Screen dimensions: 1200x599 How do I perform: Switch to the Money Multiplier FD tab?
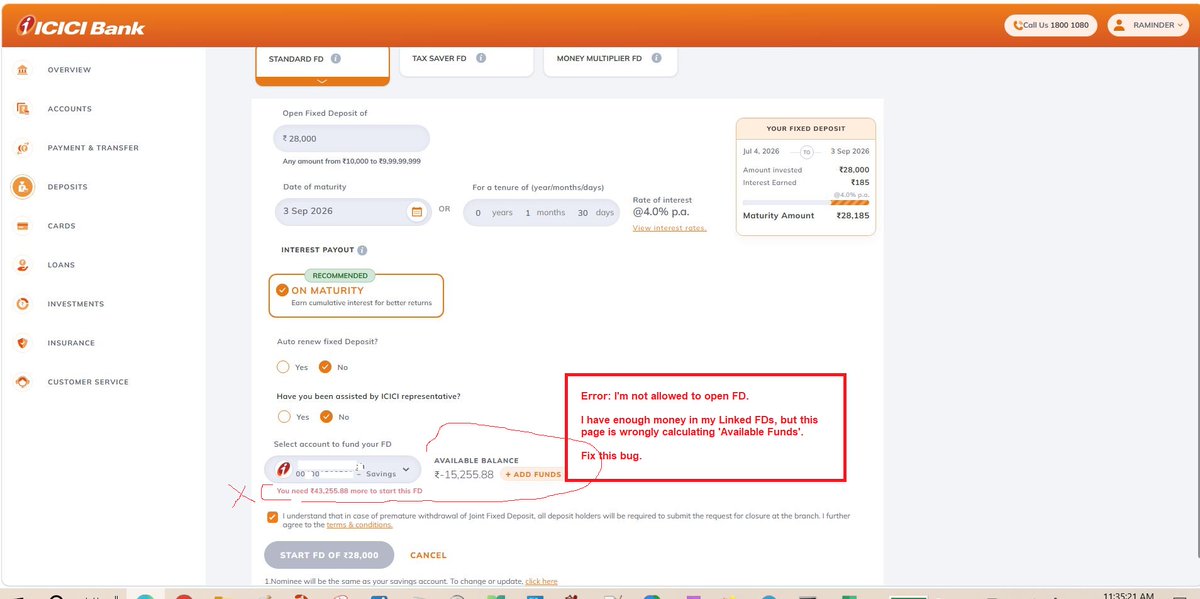610,59
